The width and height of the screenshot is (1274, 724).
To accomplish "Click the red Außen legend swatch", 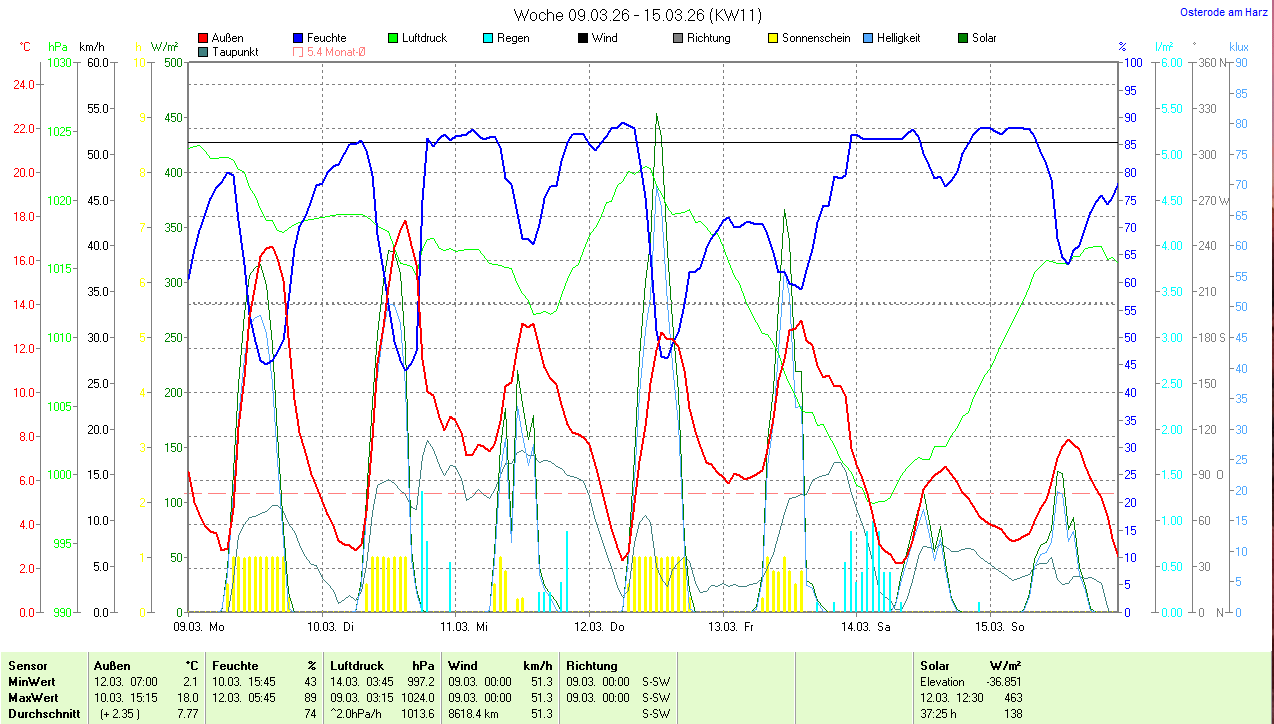I will tap(204, 38).
